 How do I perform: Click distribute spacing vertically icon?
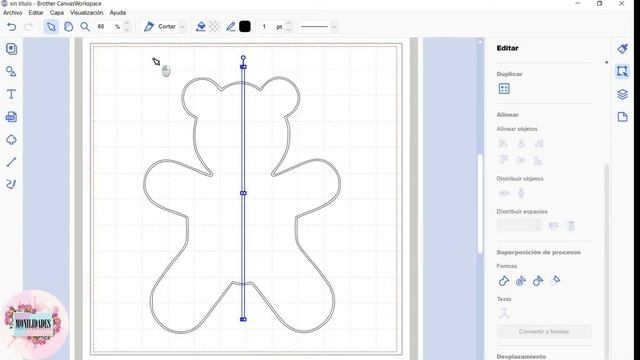[x=571, y=226]
